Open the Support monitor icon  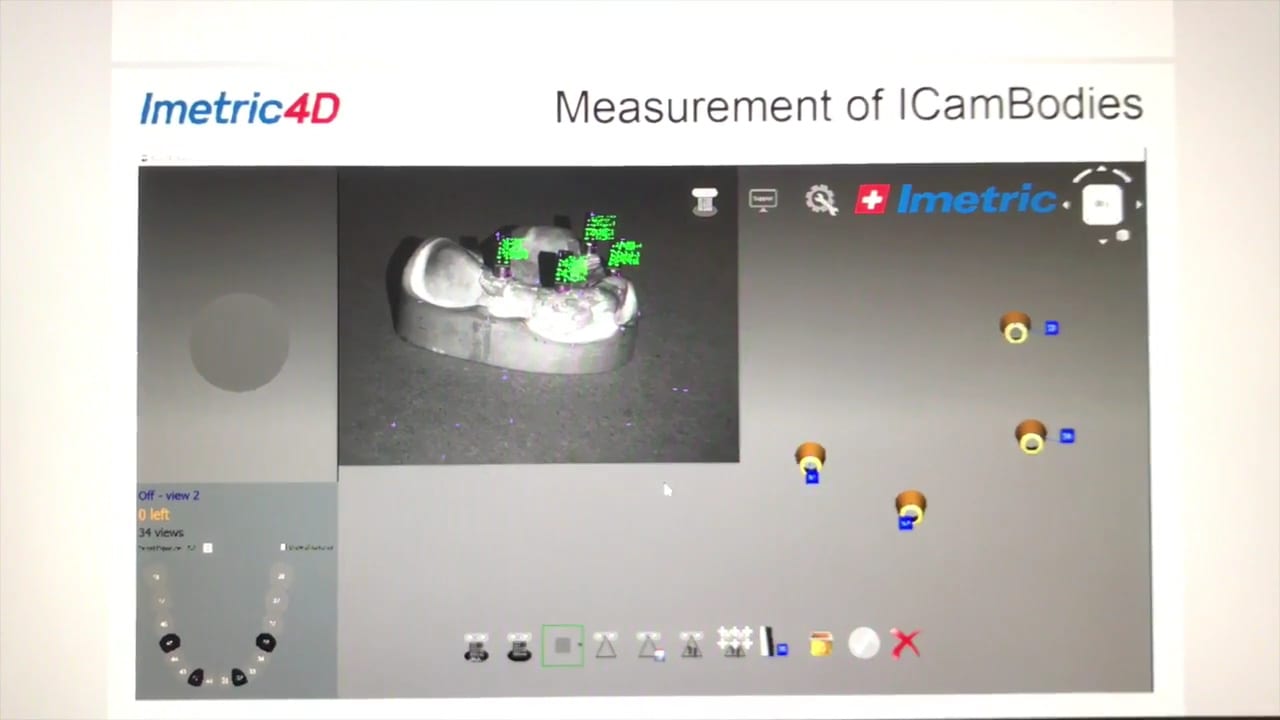tap(763, 200)
